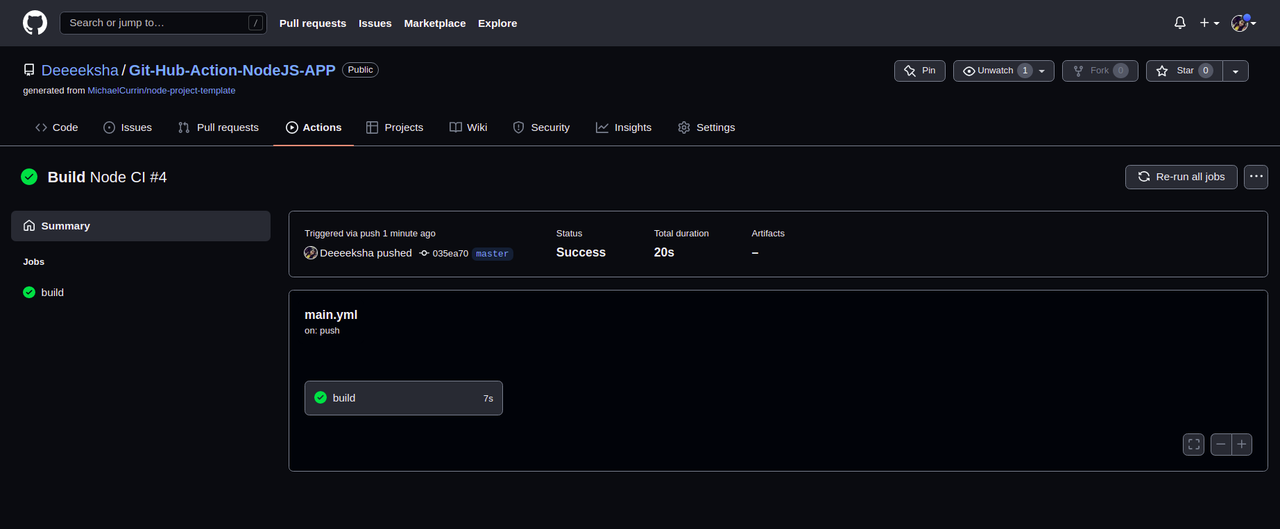Switch to the Settings tab
The image size is (1280, 529).
click(706, 127)
